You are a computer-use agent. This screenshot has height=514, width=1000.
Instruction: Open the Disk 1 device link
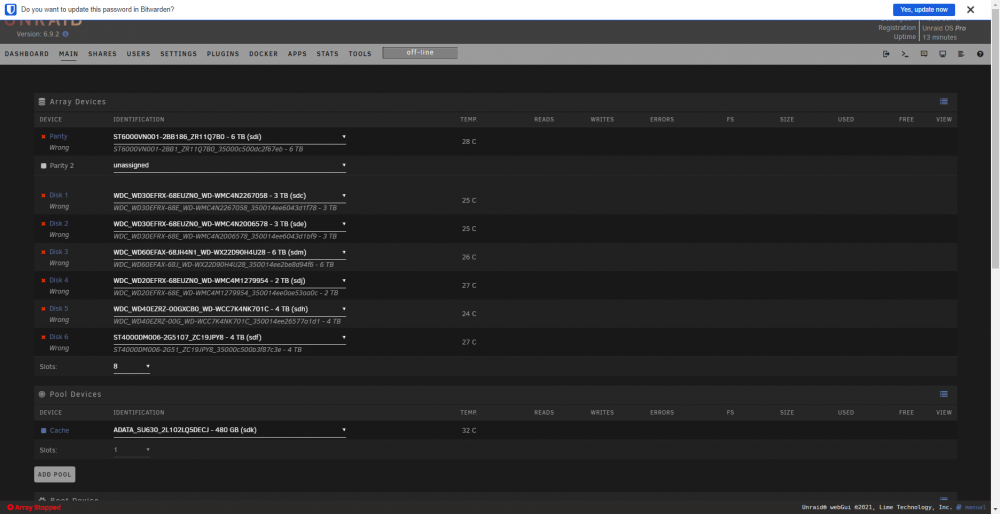tap(59, 195)
